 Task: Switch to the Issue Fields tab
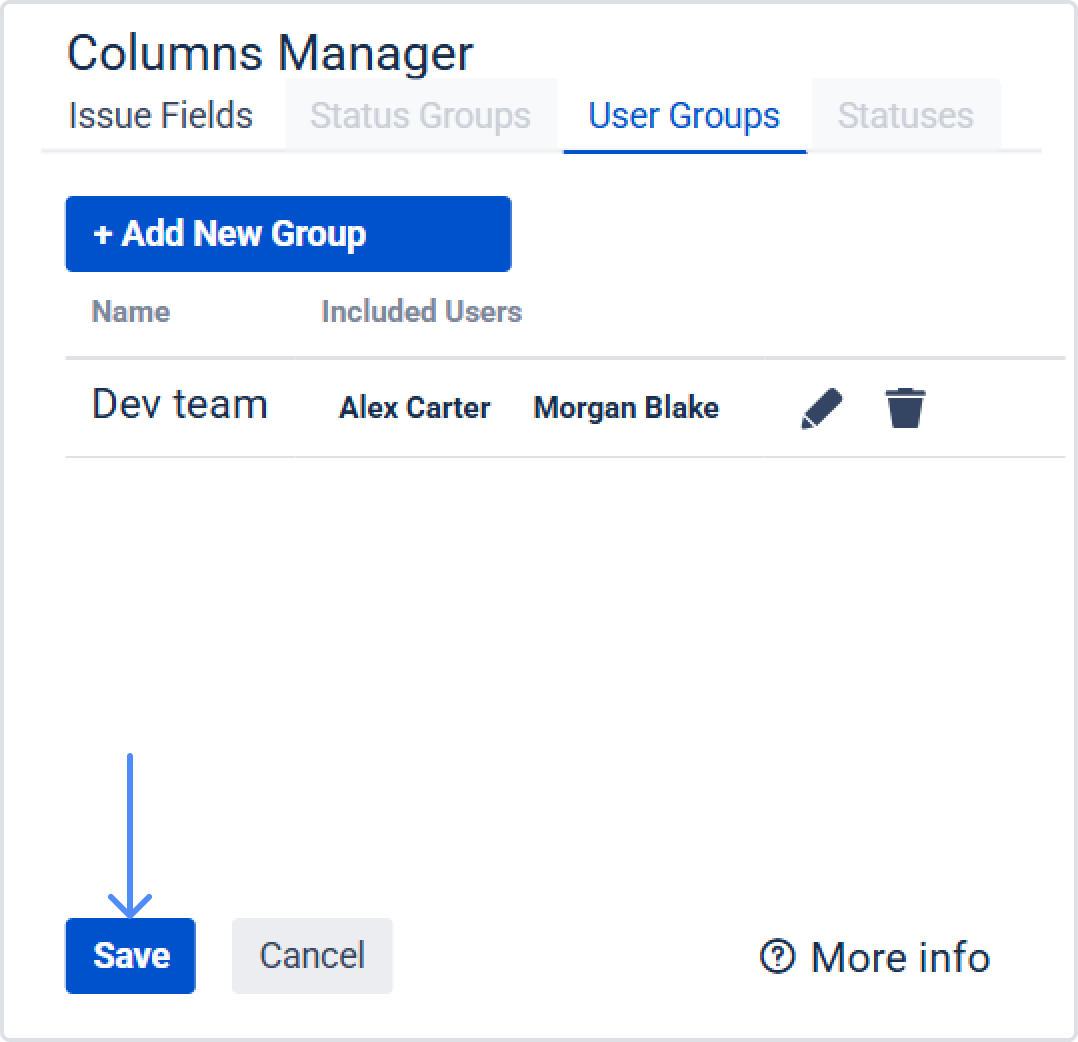click(x=161, y=116)
